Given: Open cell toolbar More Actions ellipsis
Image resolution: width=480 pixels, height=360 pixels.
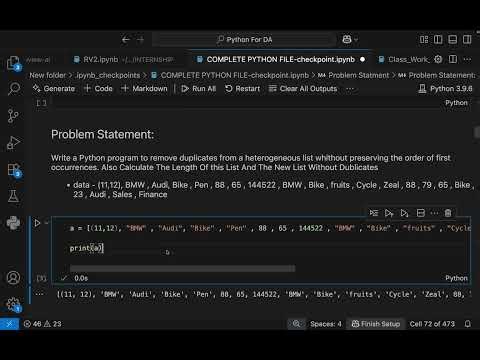Looking at the screenshot, I should (434, 213).
